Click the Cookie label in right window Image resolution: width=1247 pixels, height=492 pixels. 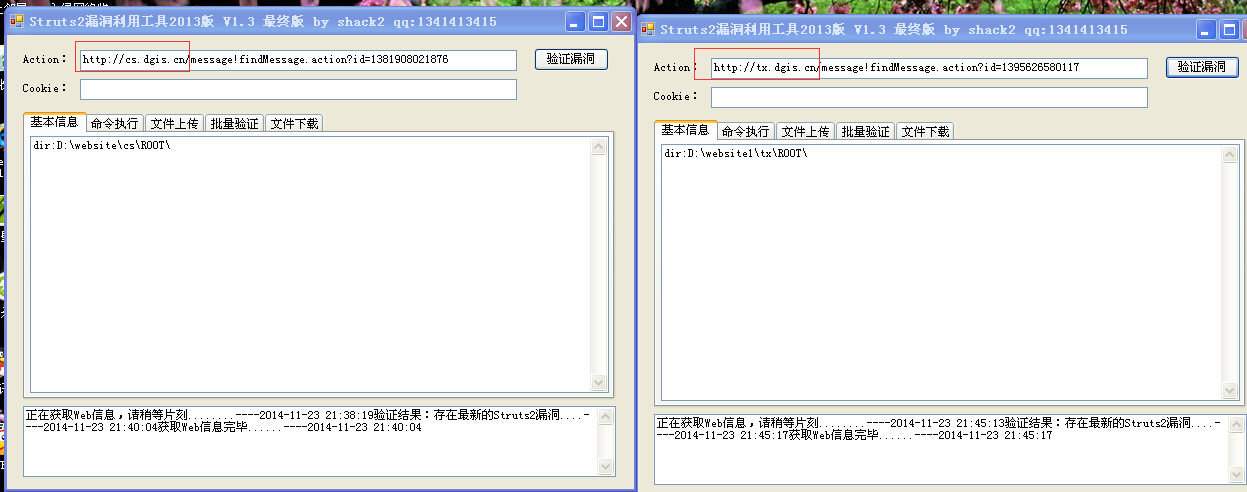click(x=676, y=97)
